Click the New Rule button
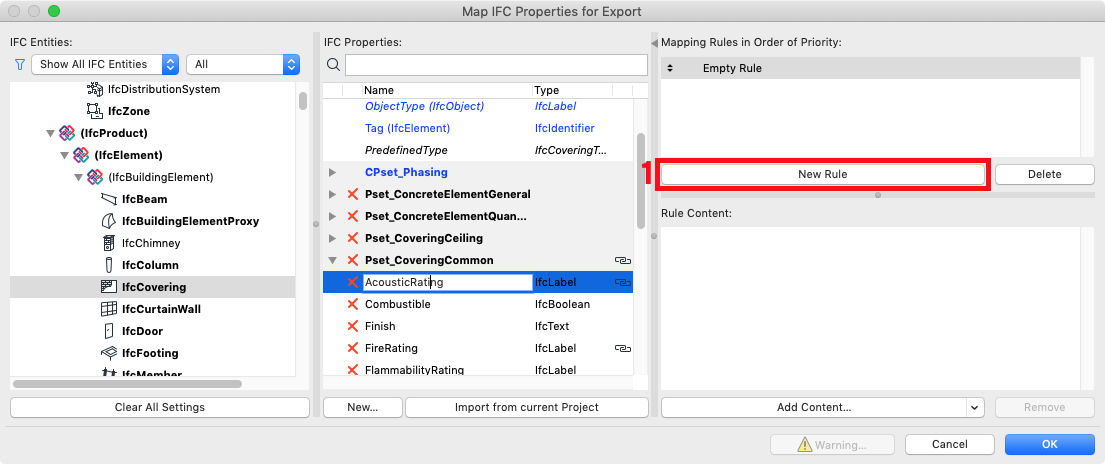The image size is (1105, 464). tap(822, 174)
